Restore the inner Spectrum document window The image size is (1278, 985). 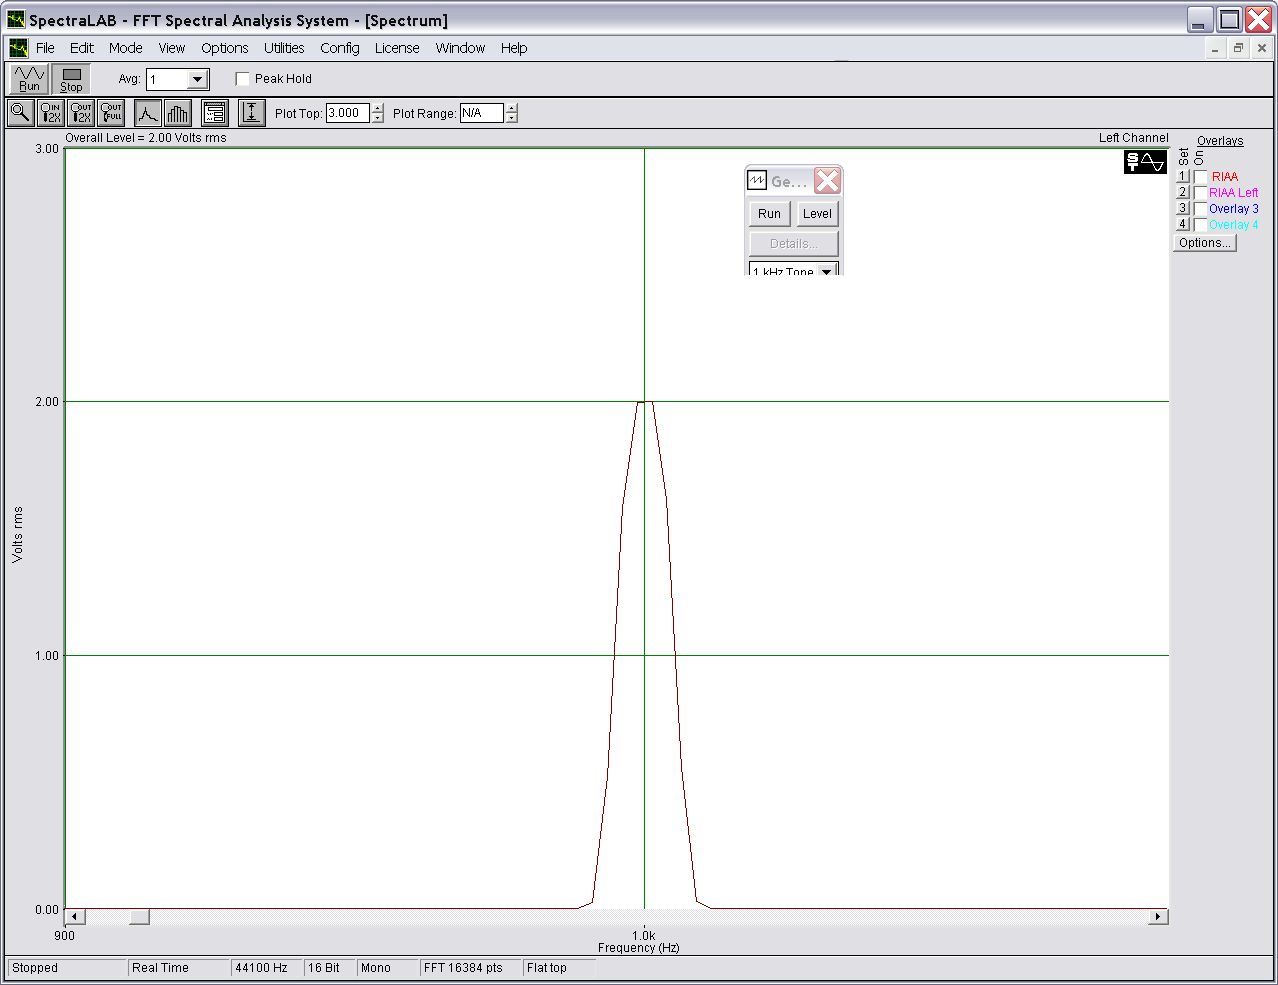click(1238, 48)
